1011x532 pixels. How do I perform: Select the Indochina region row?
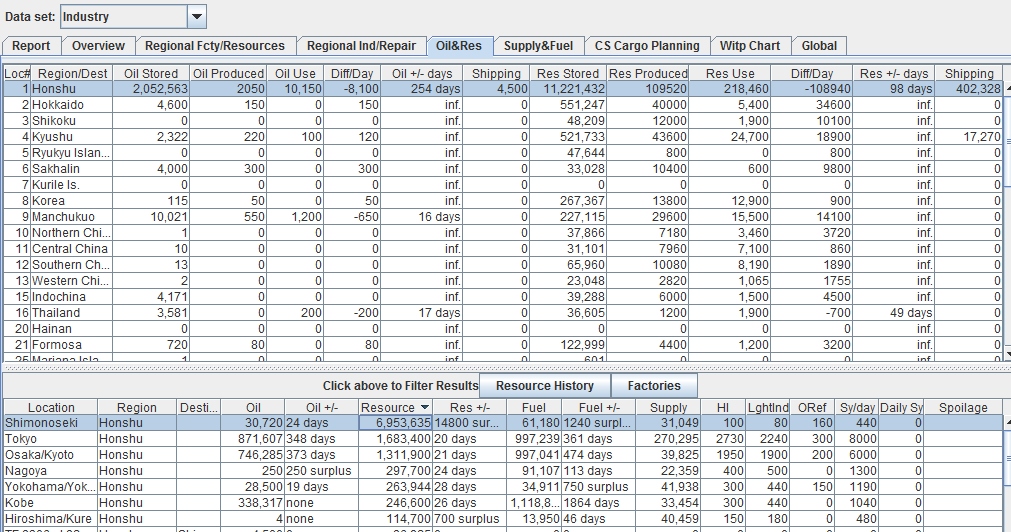pyautogui.click(x=503, y=297)
